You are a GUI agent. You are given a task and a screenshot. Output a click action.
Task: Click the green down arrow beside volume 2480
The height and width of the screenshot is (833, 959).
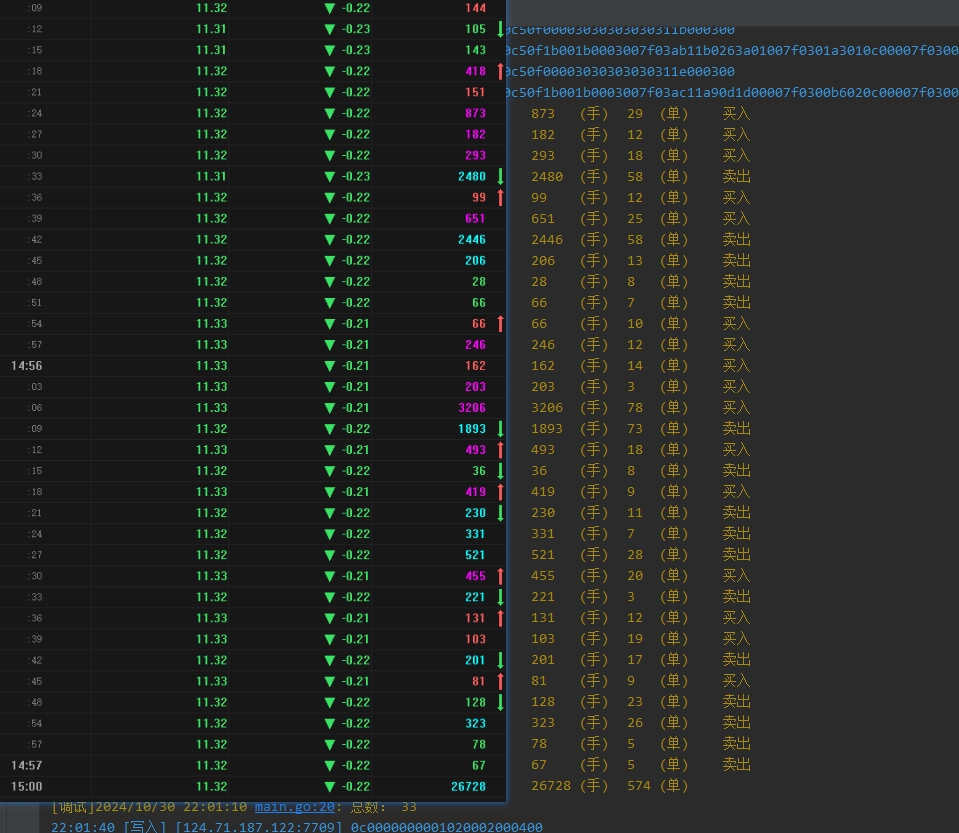pyautogui.click(x=500, y=176)
